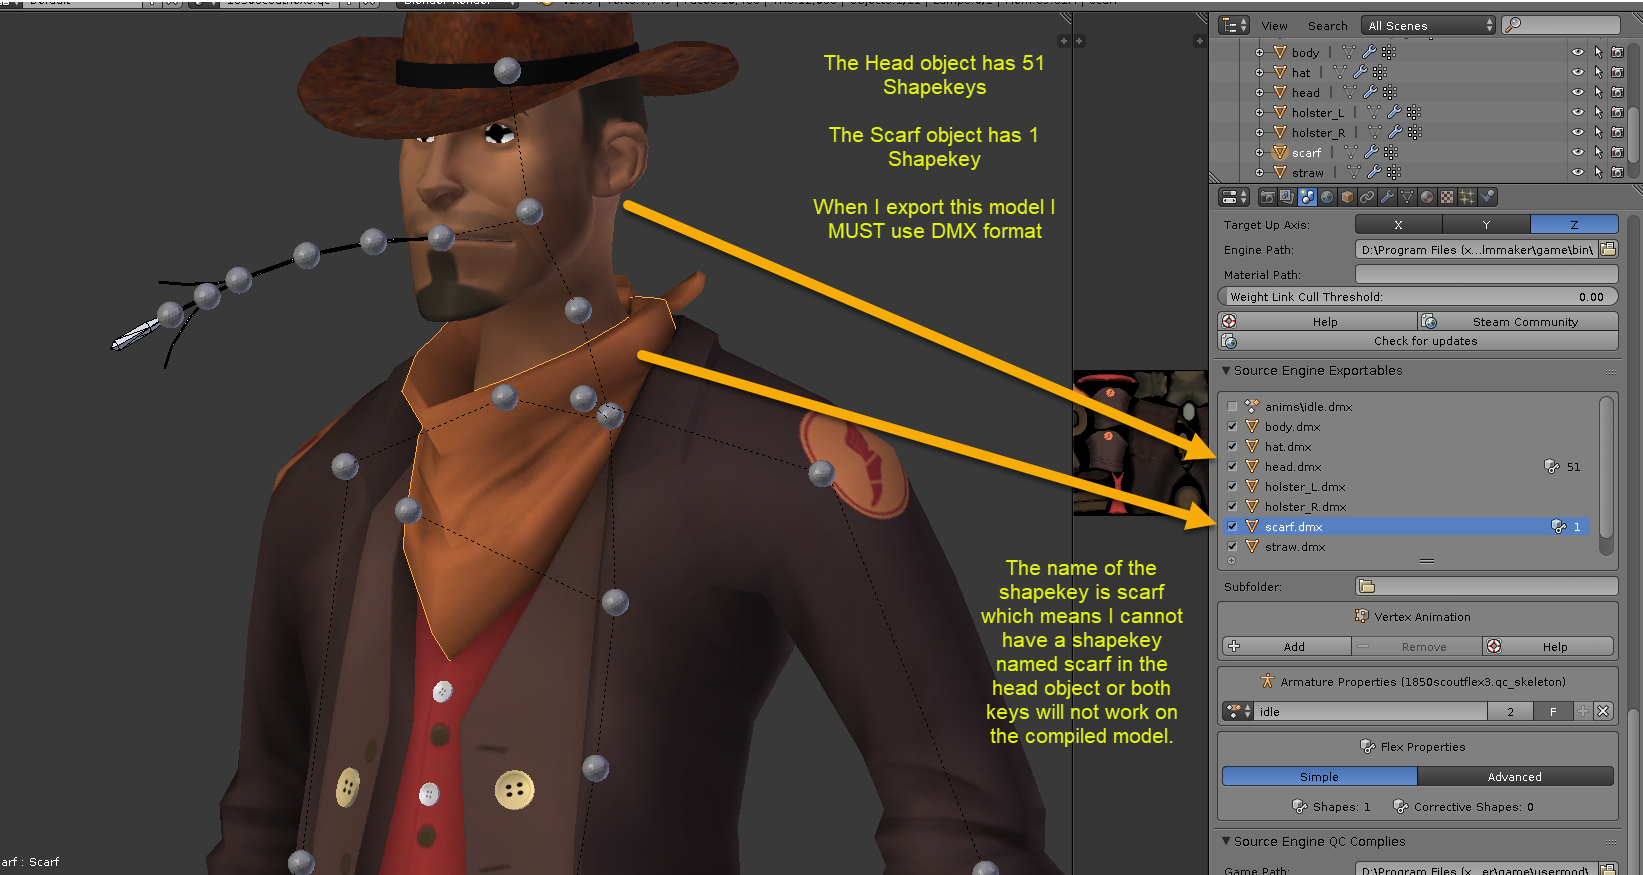Uncheck scarf.dmx export checkbox

(x=1232, y=527)
